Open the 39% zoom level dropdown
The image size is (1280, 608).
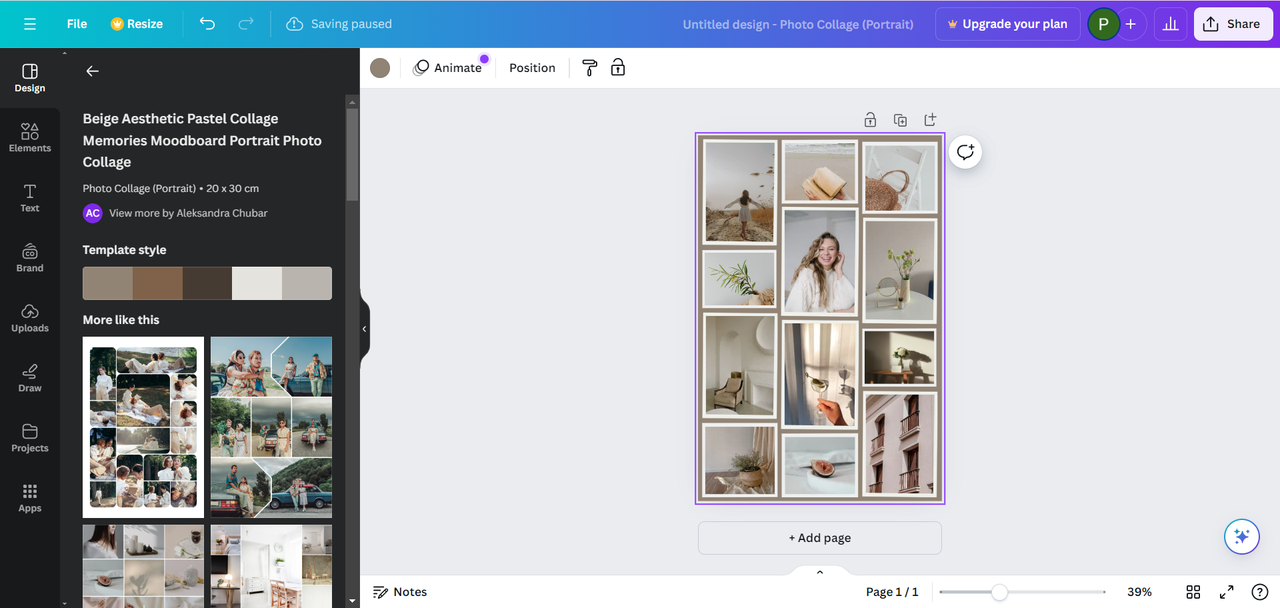1140,592
